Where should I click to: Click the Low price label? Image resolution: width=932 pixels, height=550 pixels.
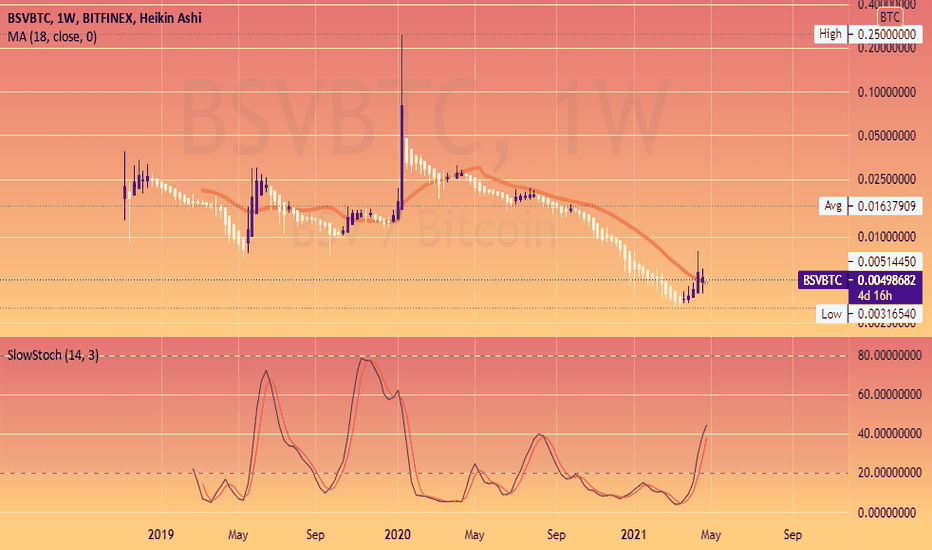(x=831, y=314)
